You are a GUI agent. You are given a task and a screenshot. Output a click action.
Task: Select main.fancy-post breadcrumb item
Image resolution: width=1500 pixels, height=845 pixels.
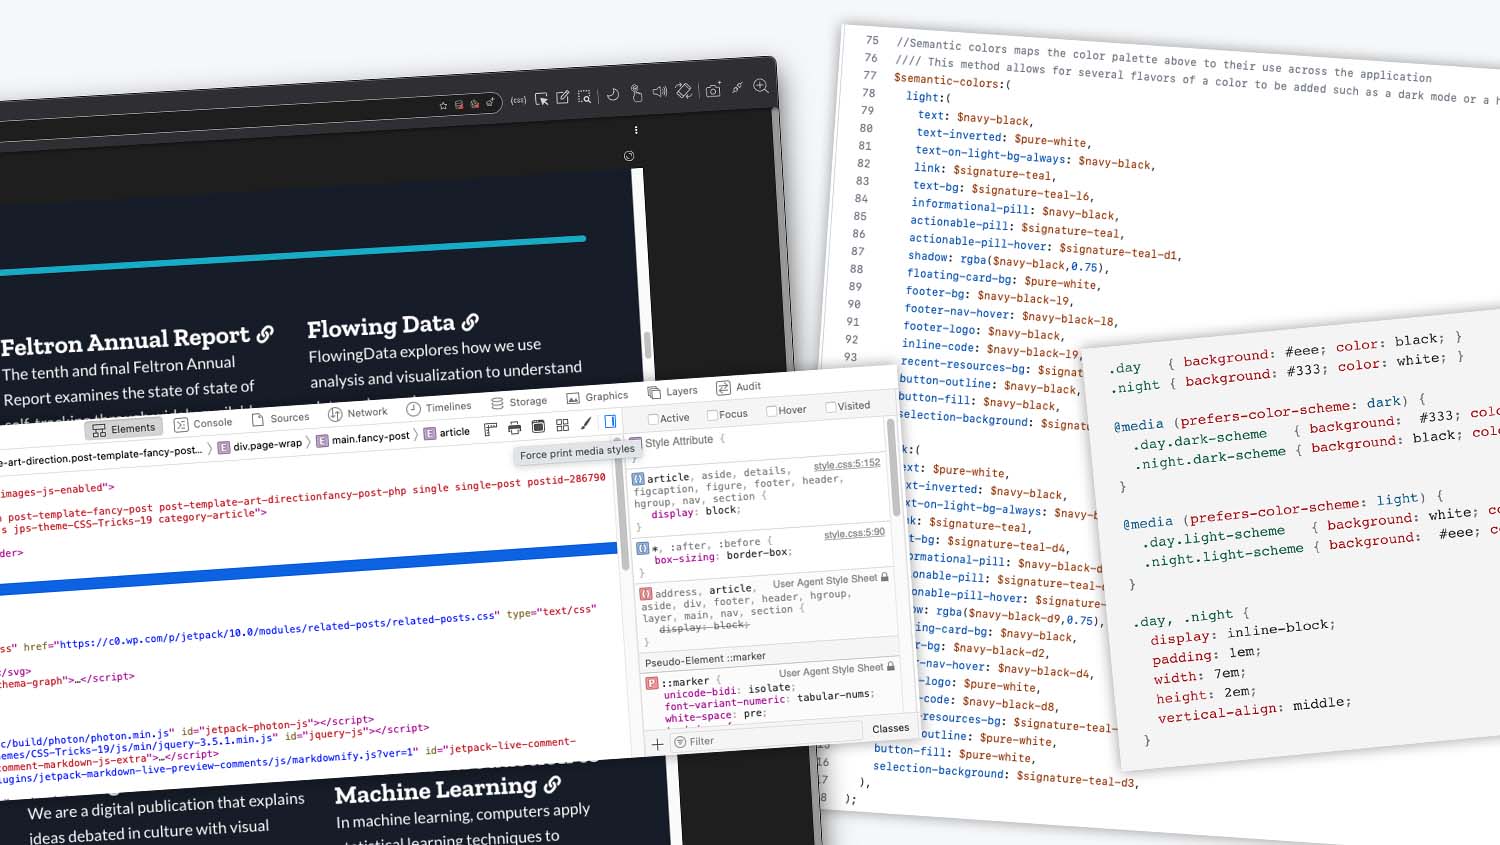pos(363,438)
